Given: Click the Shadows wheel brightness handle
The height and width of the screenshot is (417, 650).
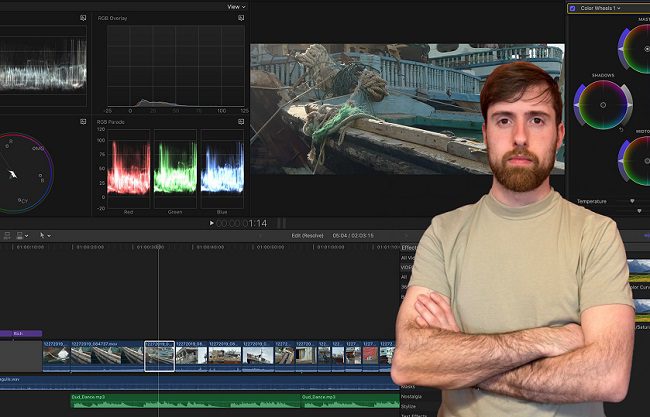Looking at the screenshot, I should tap(629, 105).
